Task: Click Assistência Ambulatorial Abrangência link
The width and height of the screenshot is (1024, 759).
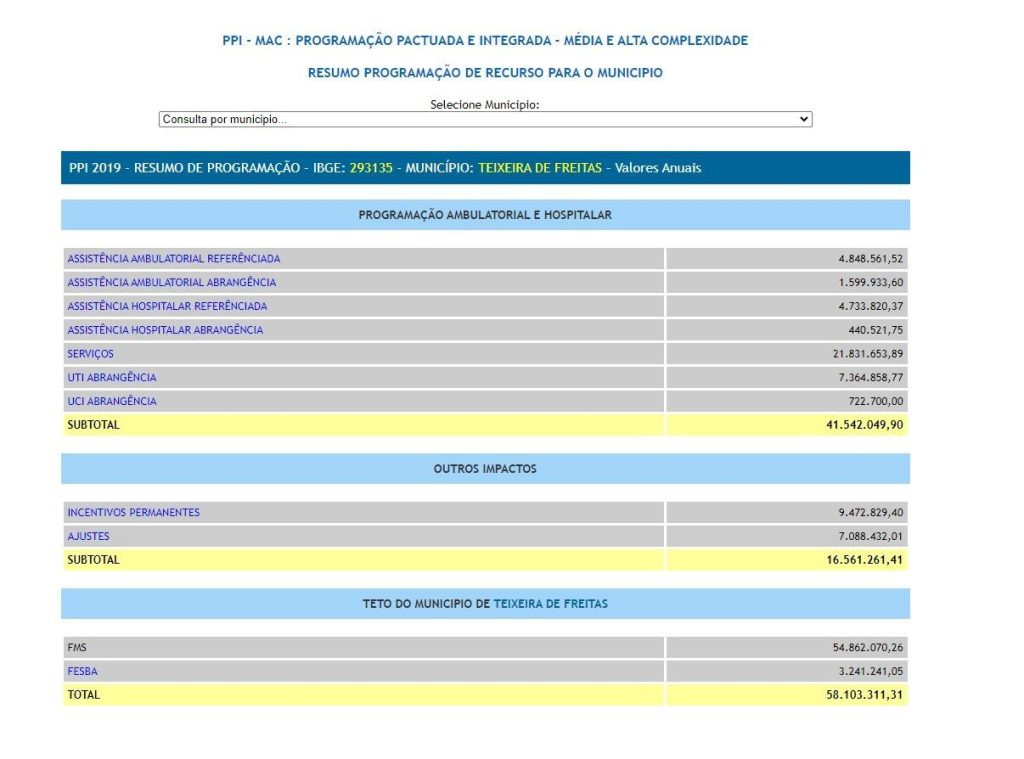Action: [171, 283]
